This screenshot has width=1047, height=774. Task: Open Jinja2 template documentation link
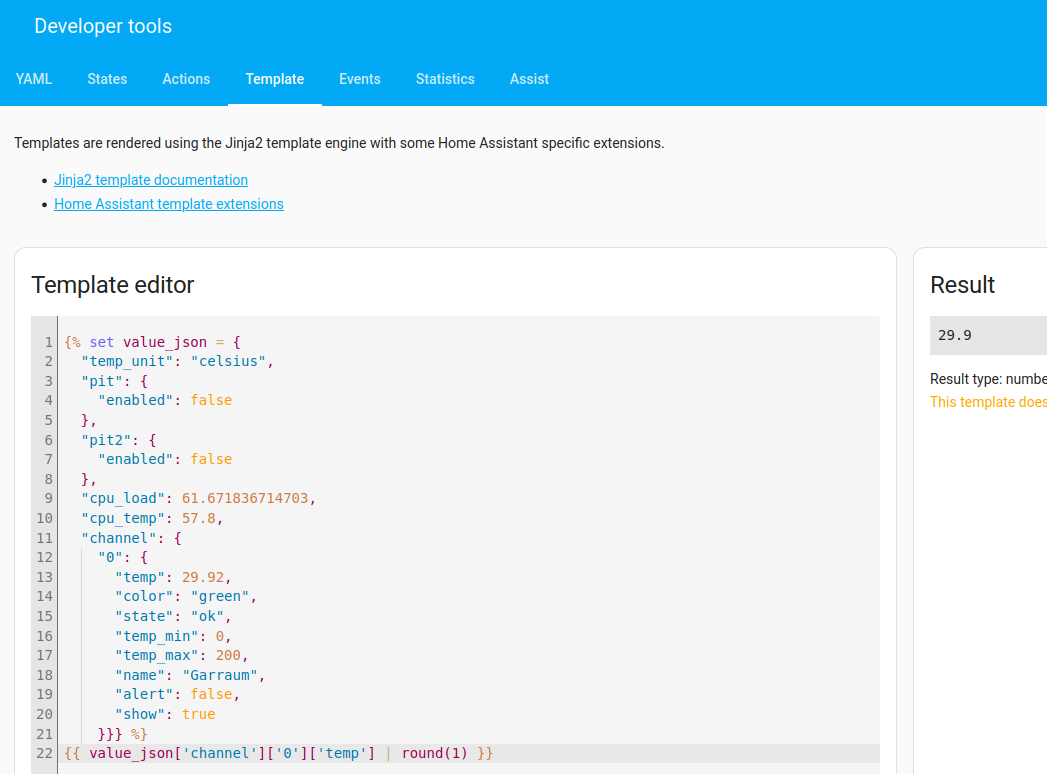pos(151,180)
